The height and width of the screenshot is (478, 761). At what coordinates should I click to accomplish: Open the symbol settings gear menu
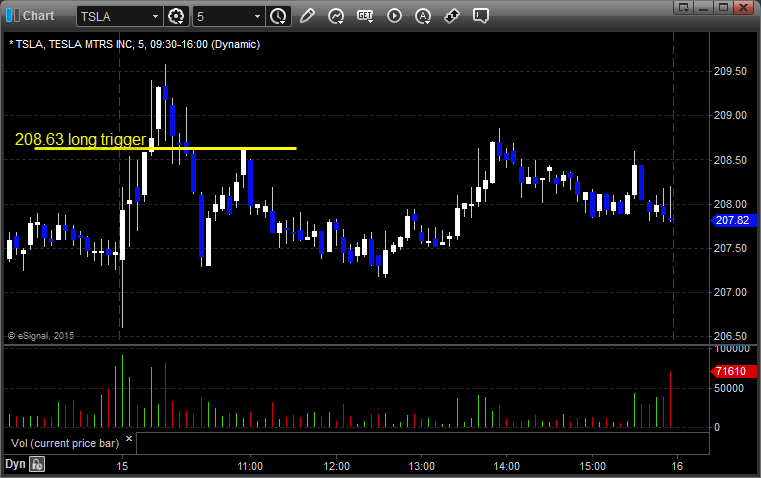pyautogui.click(x=176, y=16)
